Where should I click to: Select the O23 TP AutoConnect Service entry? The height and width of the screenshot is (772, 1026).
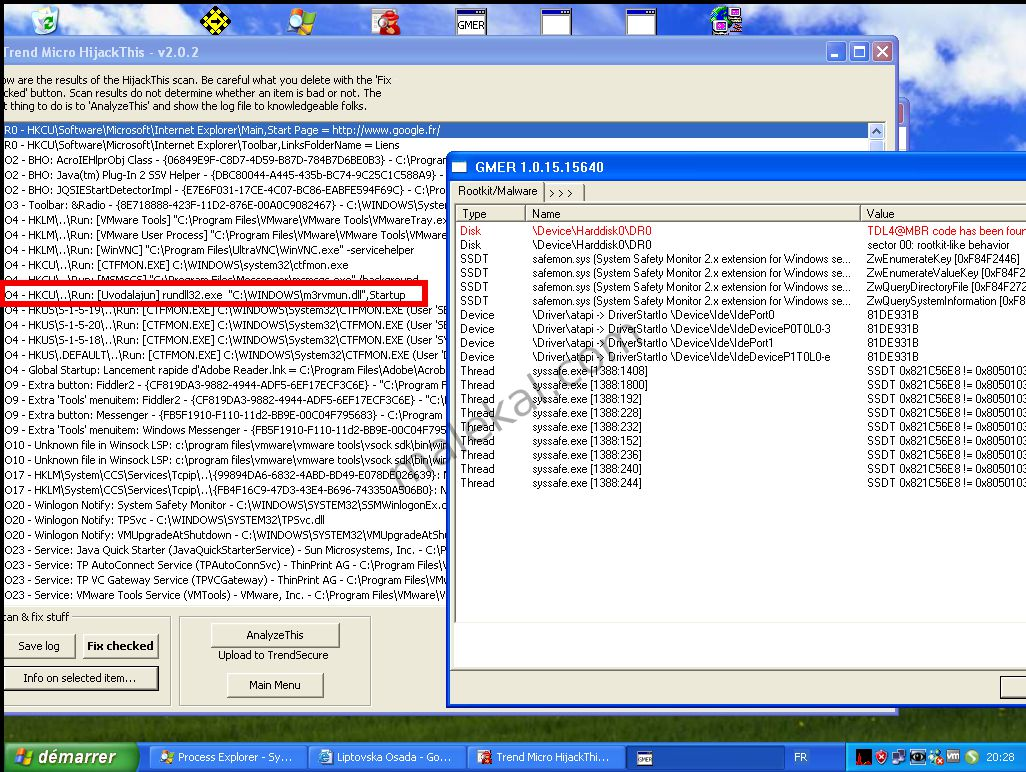225,566
